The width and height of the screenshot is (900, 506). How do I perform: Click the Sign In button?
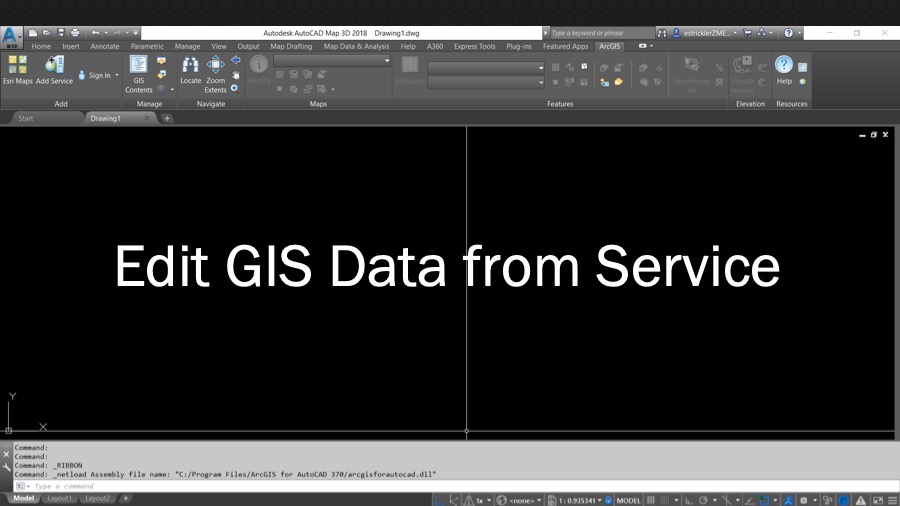pos(95,75)
